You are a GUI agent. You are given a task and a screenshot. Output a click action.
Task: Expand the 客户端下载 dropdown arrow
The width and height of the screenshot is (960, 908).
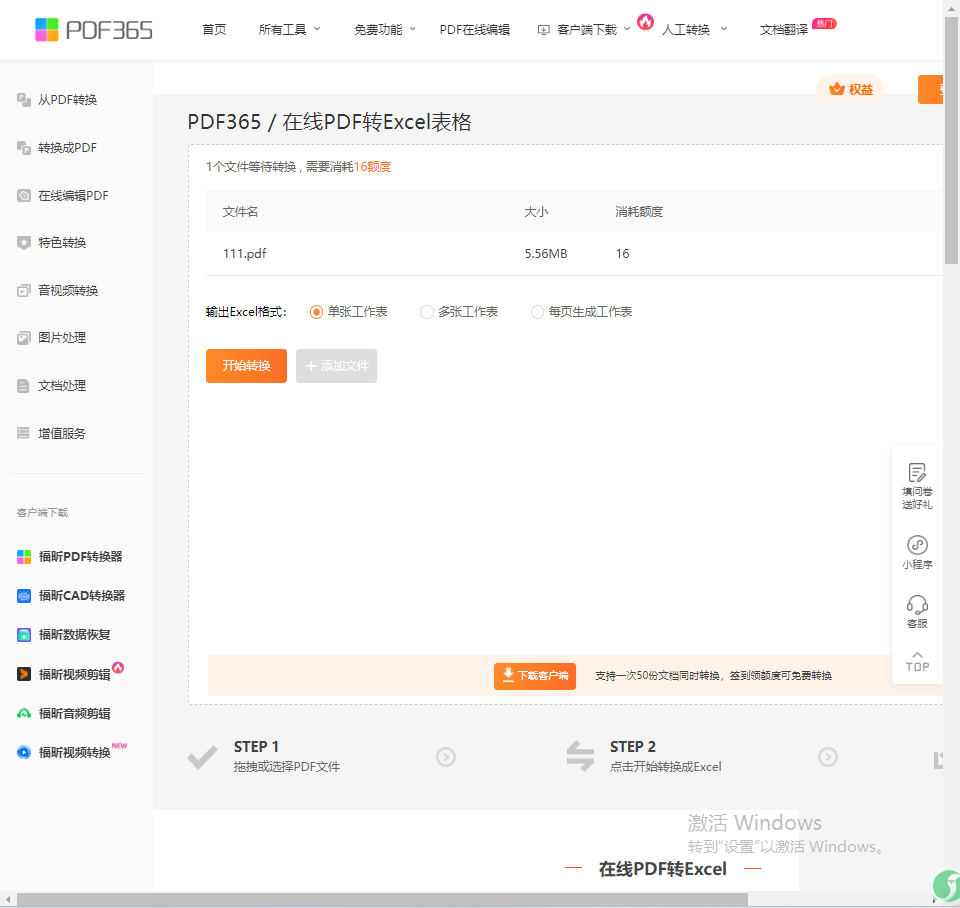(627, 29)
